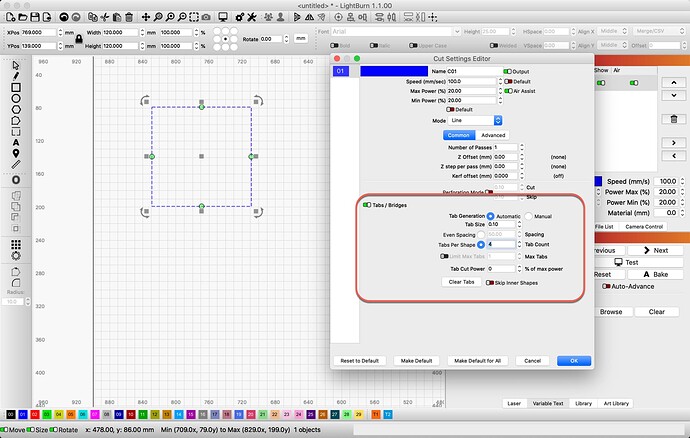Open the Preview monitor icon

[223, 17]
